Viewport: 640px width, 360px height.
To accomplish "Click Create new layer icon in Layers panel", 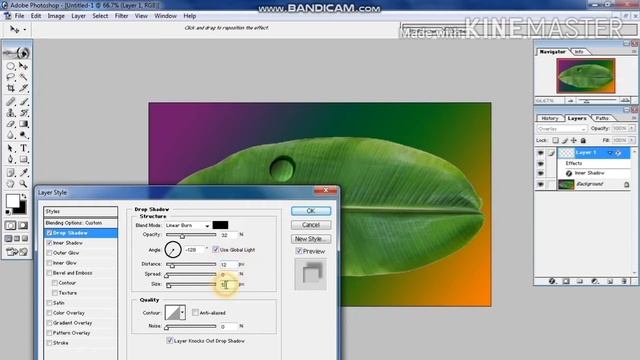I will tap(610, 281).
